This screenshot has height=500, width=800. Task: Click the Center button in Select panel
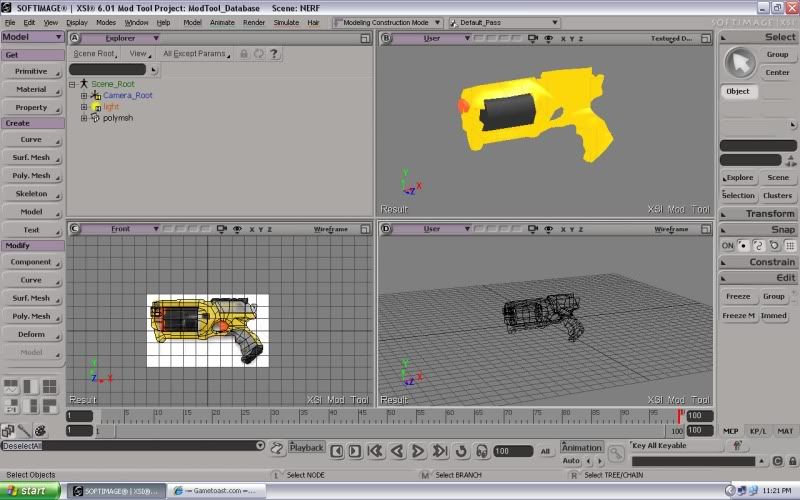tap(777, 72)
